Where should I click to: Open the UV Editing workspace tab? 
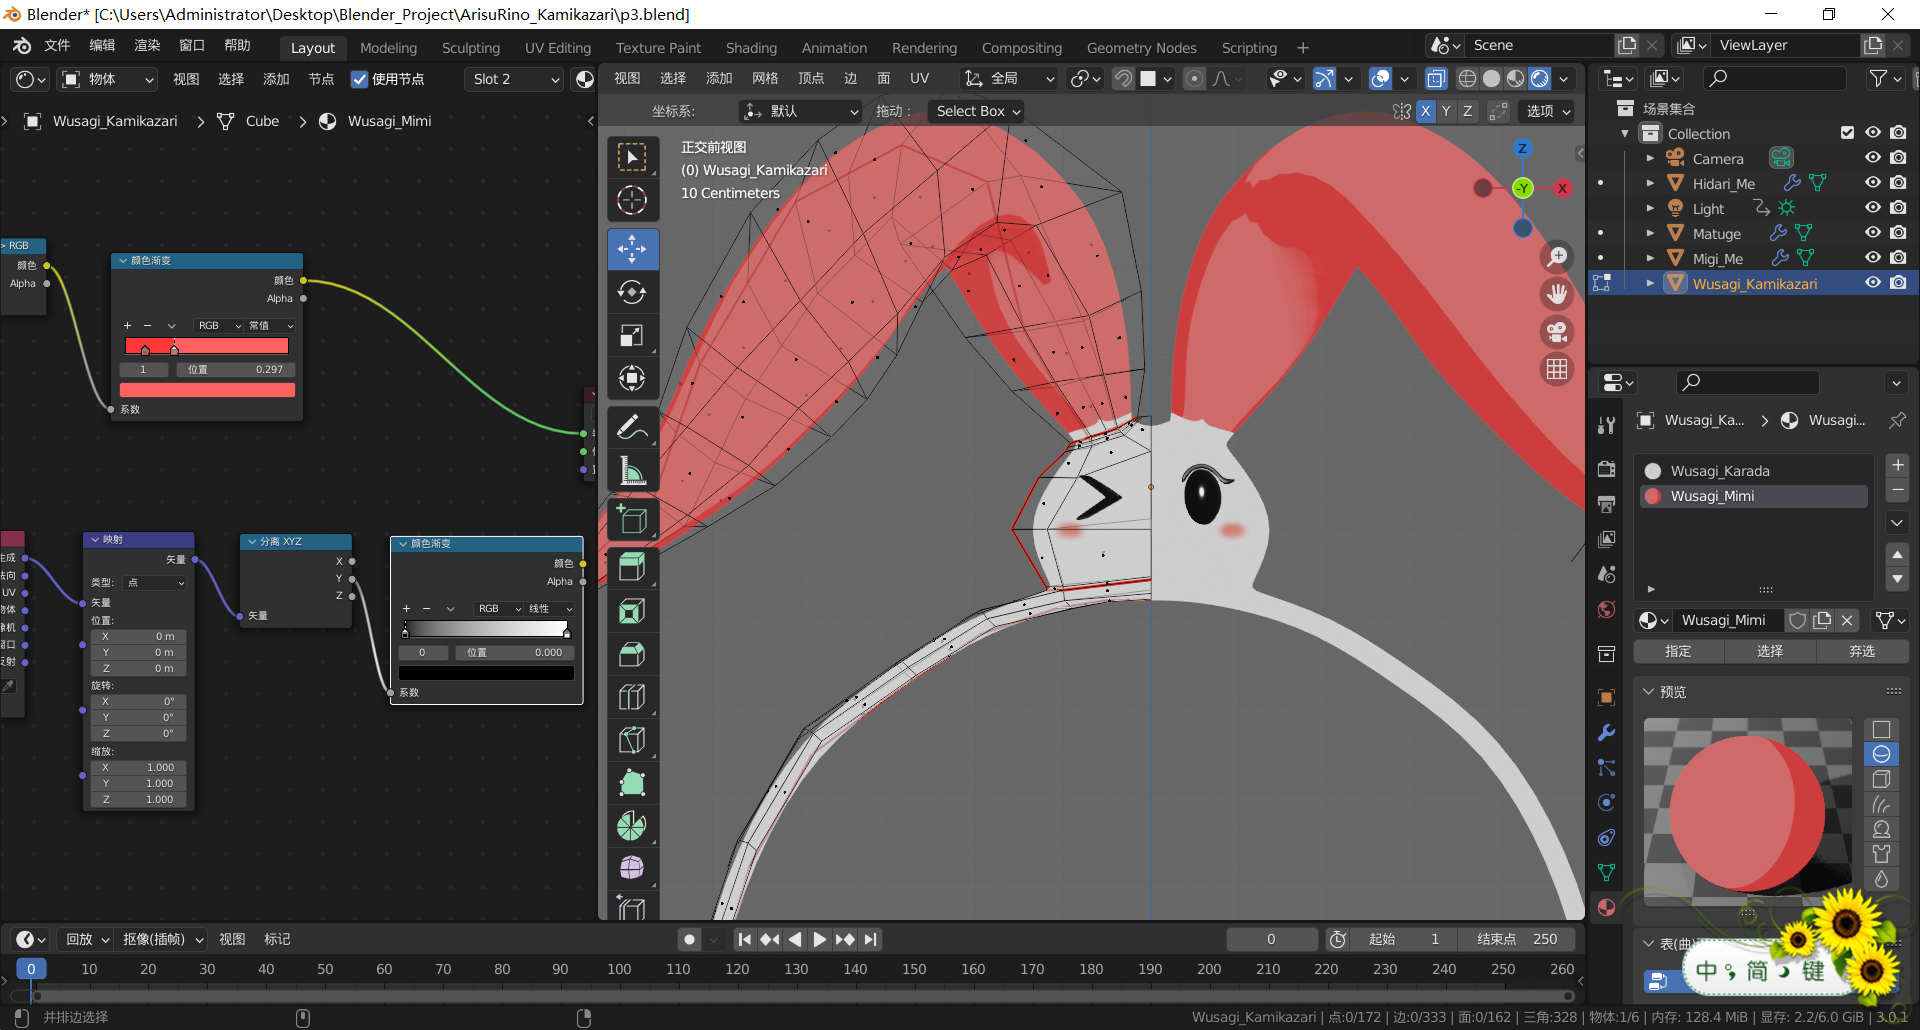[x=557, y=47]
